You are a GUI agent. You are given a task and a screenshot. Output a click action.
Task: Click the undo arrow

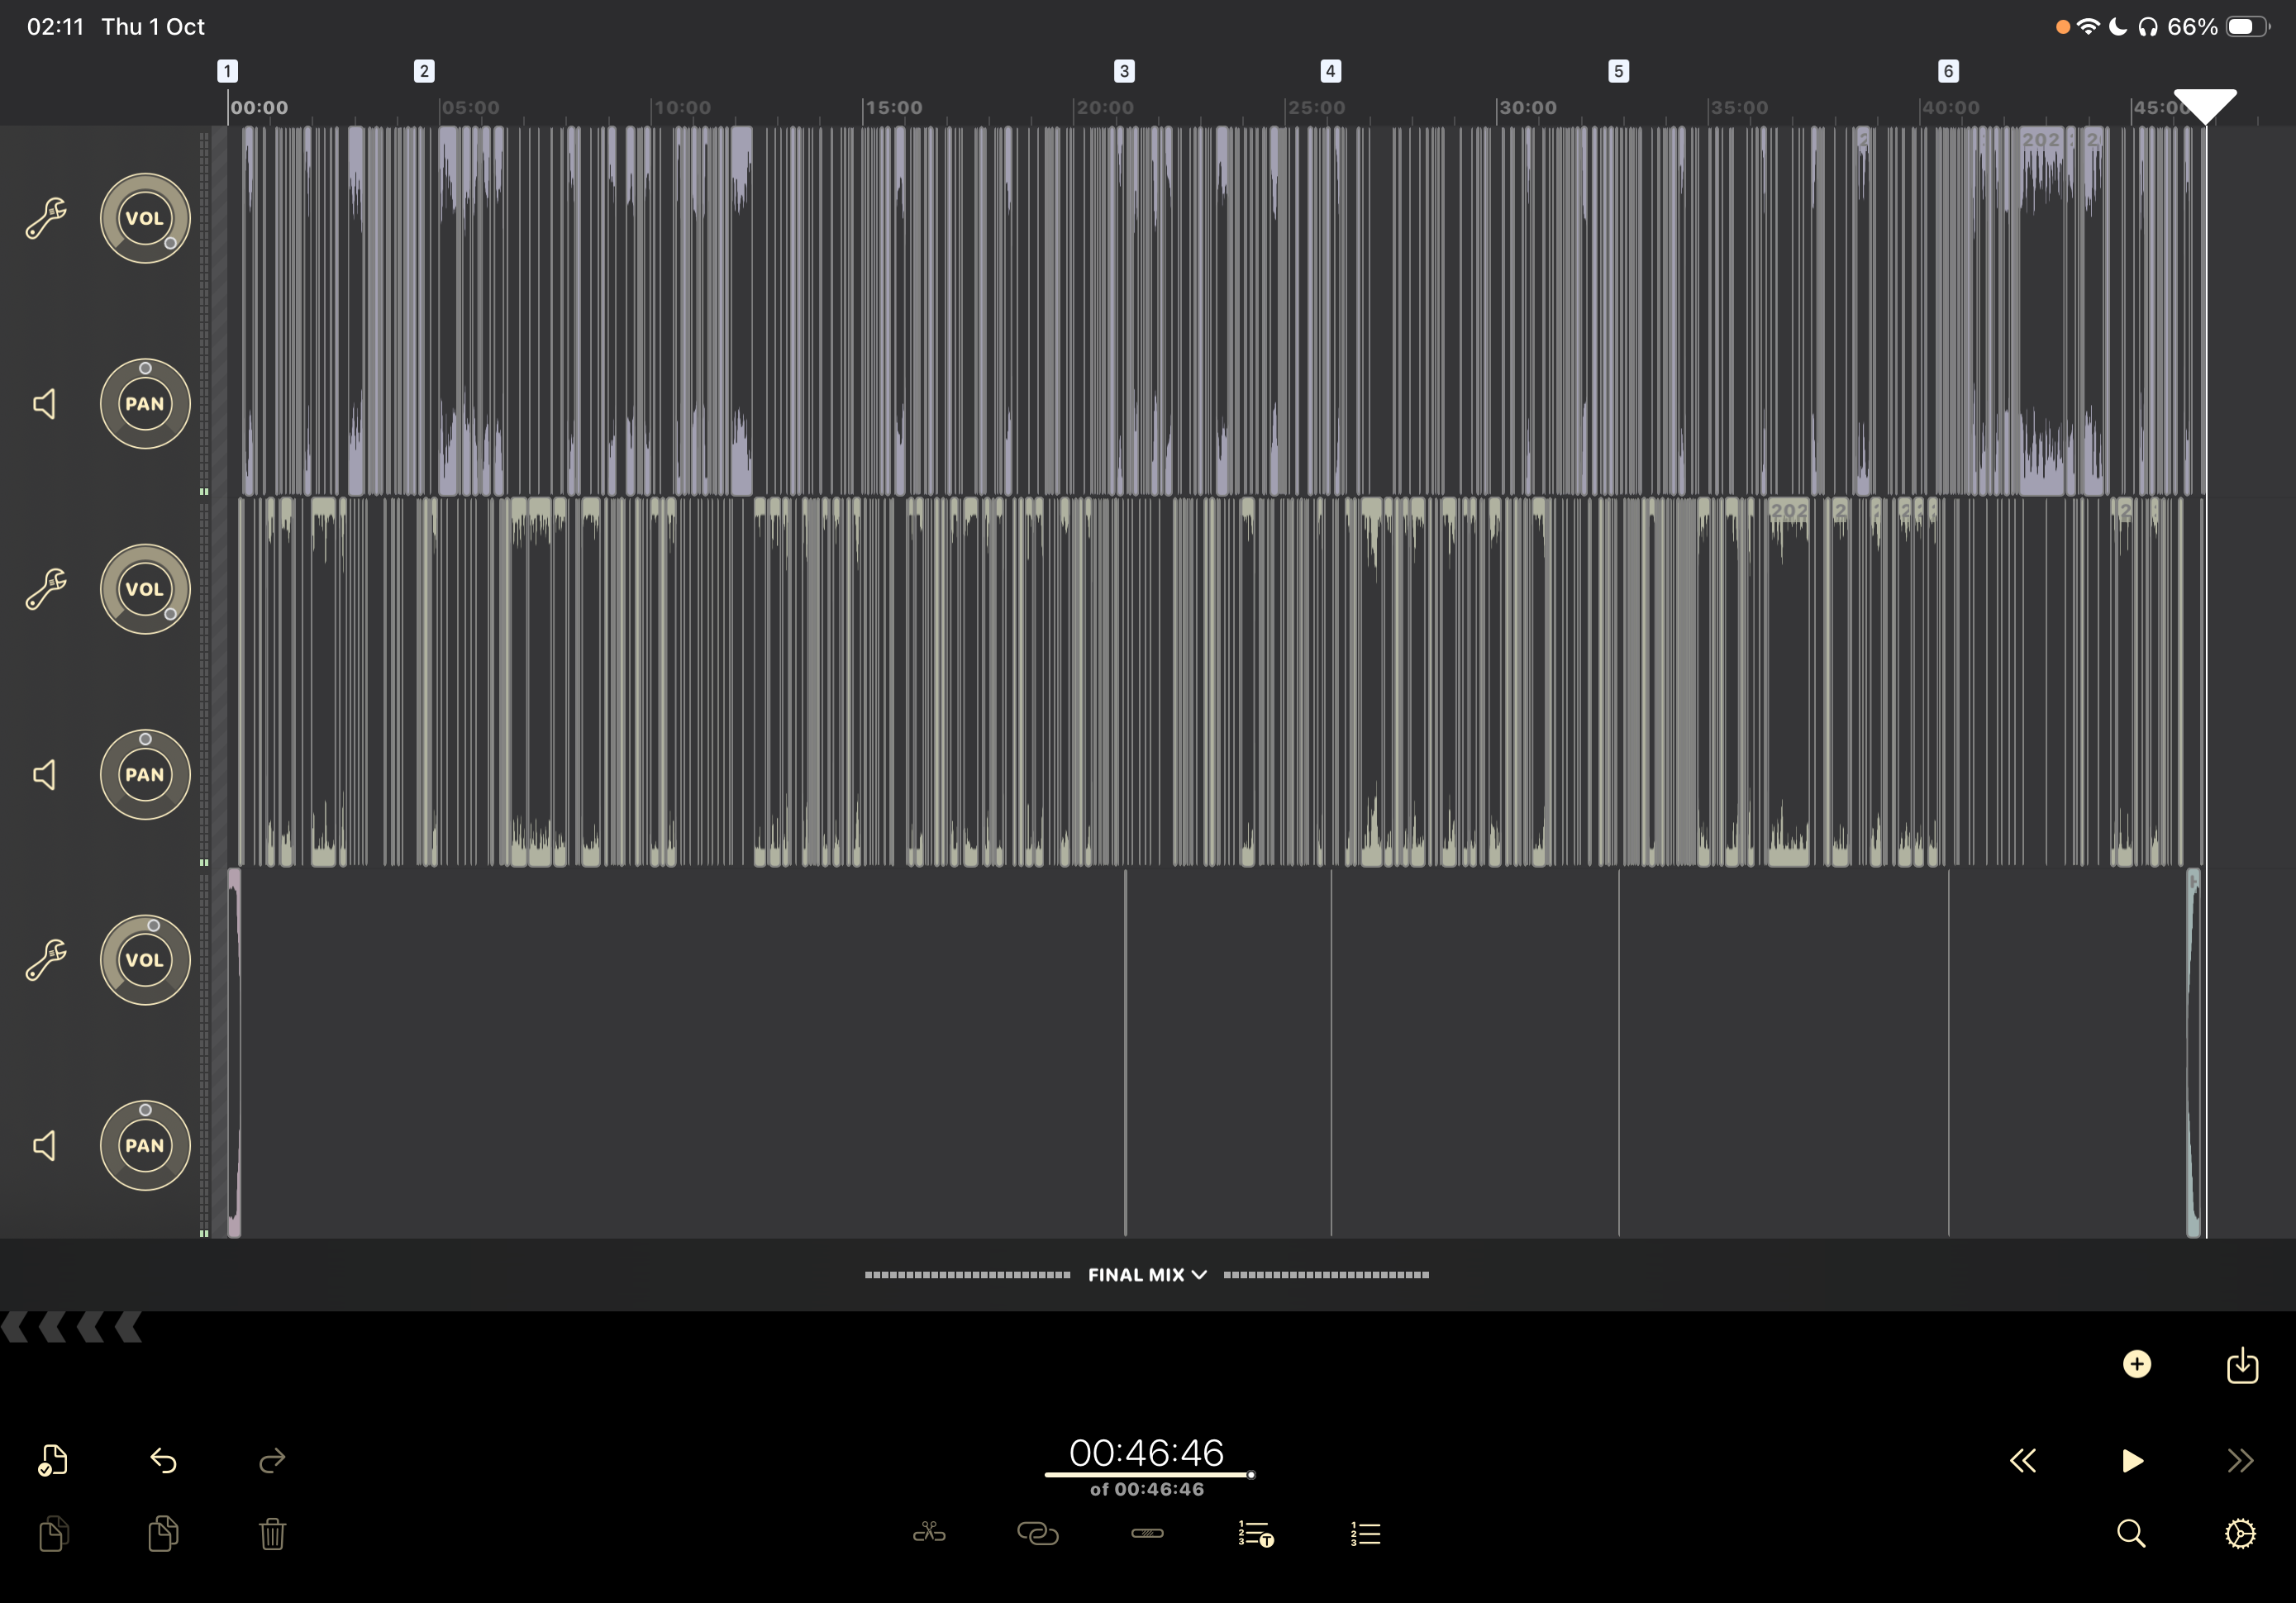click(163, 1461)
